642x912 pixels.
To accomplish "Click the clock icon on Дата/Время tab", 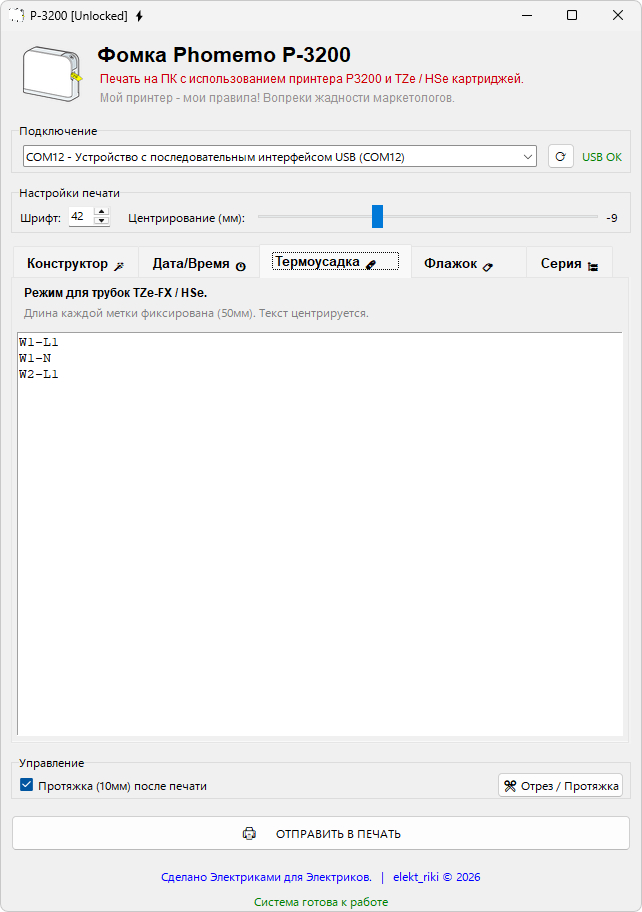I will [x=240, y=266].
